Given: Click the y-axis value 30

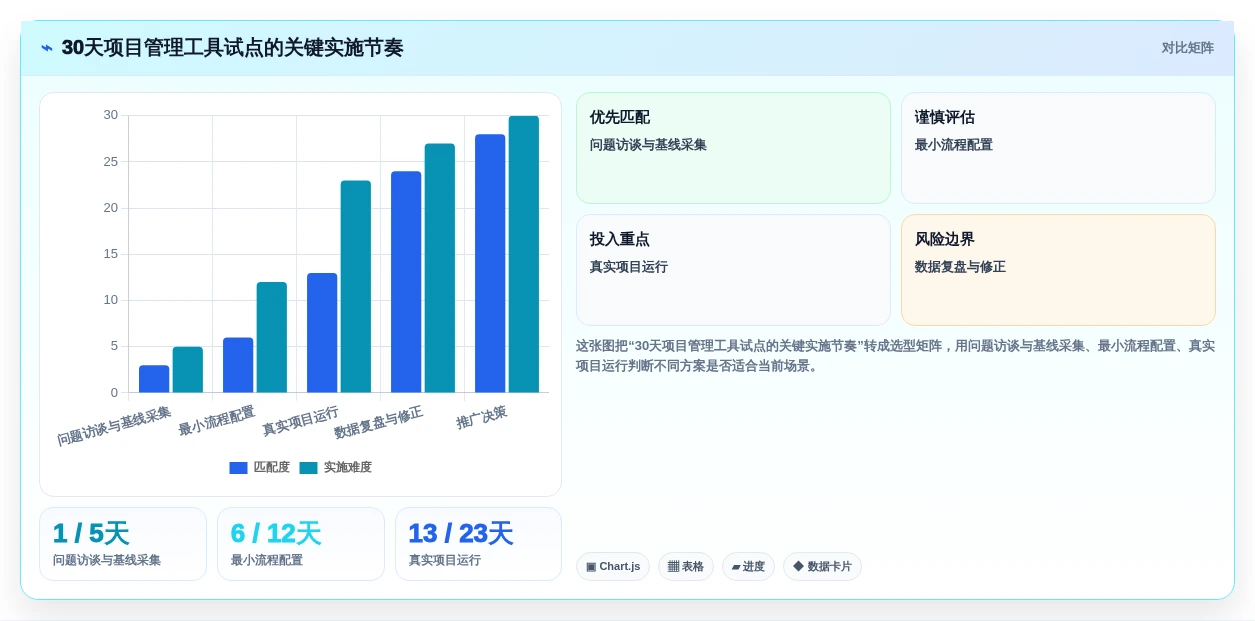Looking at the screenshot, I should (x=110, y=115).
